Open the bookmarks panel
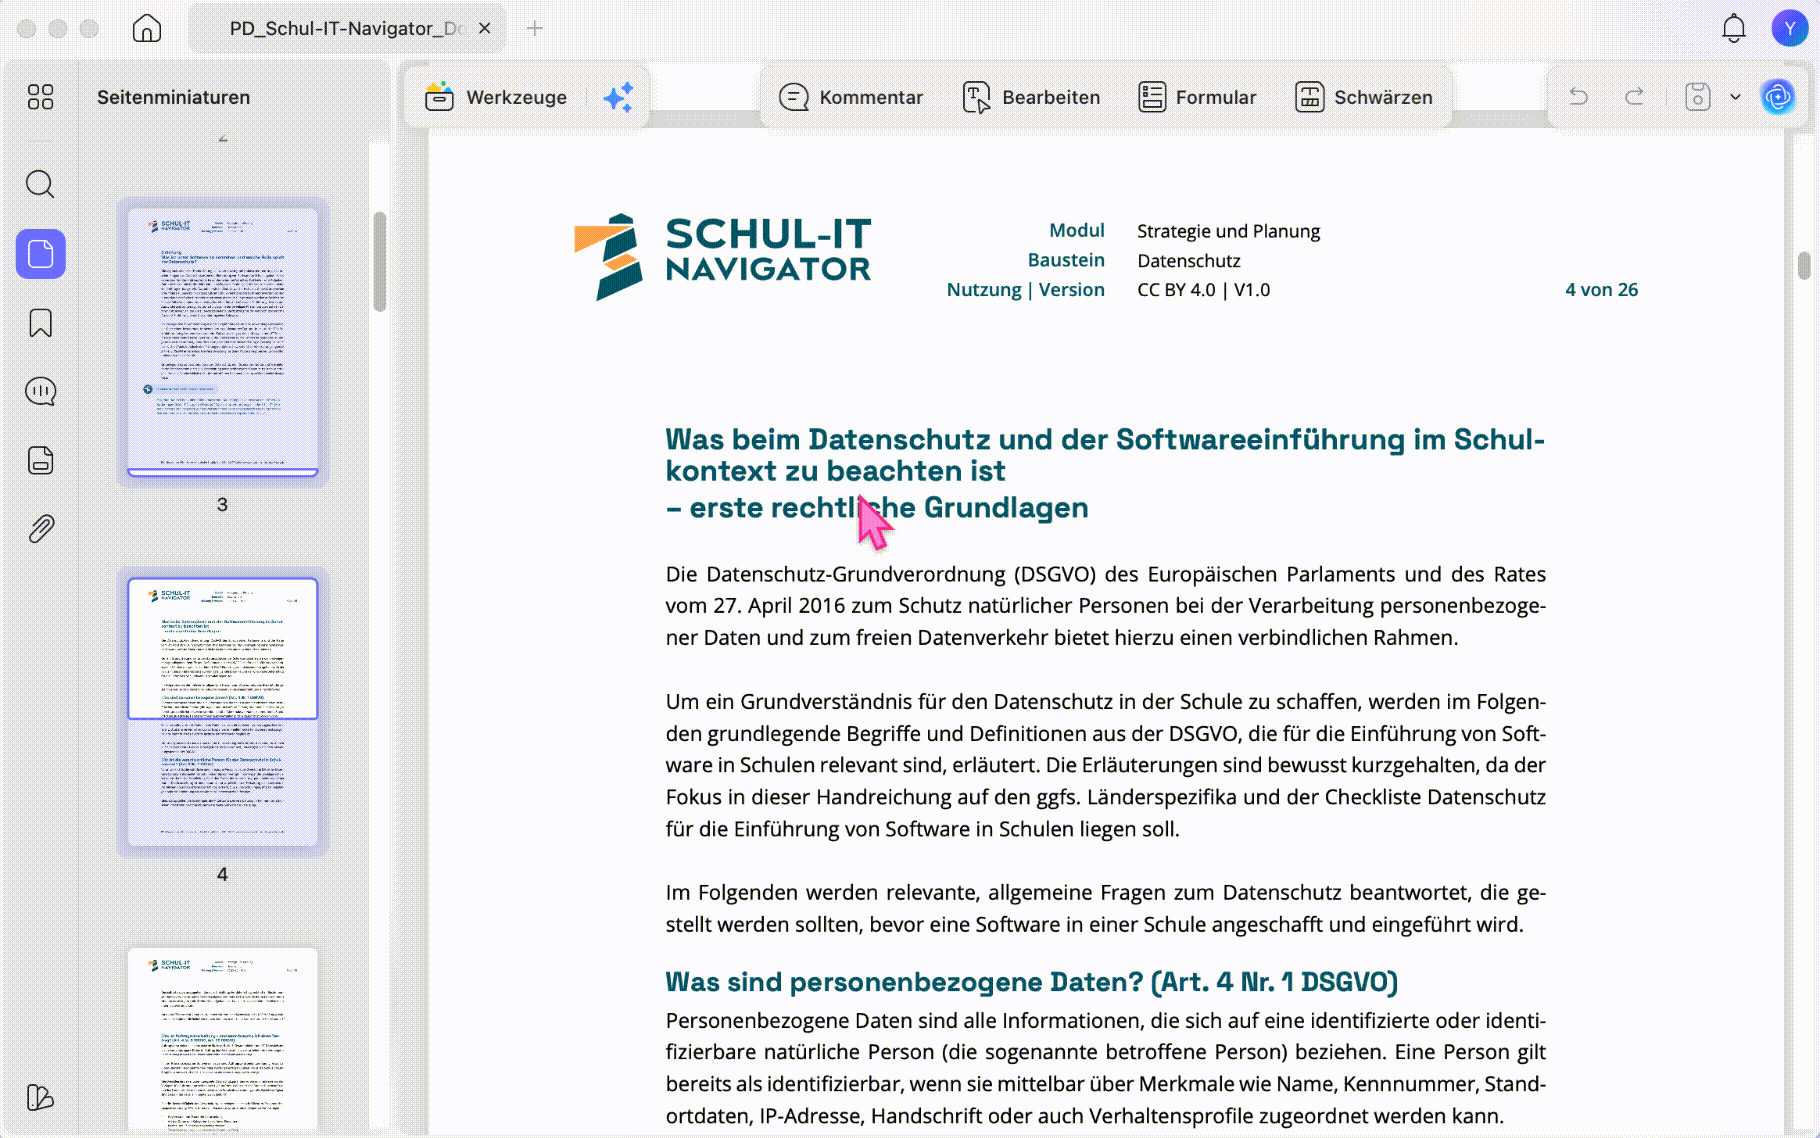Viewport: 1820px width, 1138px height. [x=41, y=323]
